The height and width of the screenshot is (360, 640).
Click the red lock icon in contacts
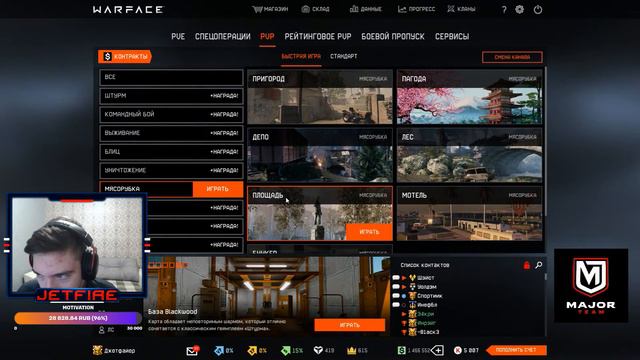(527, 265)
